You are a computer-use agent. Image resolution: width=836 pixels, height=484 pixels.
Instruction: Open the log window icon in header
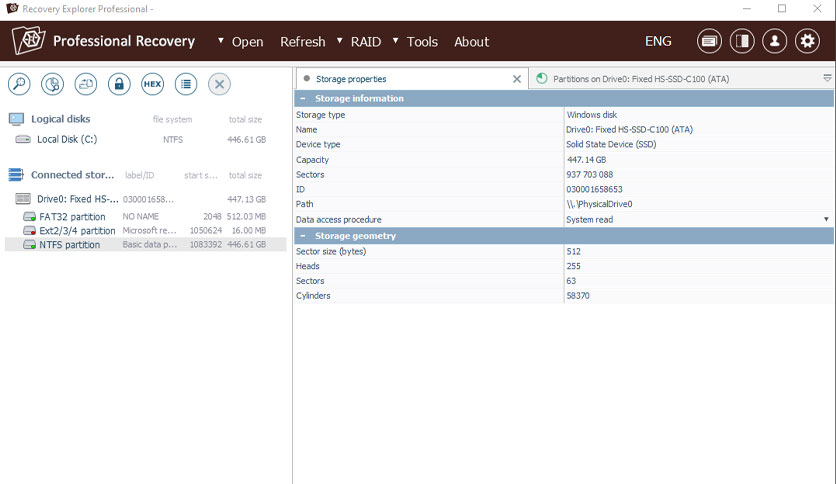tap(709, 41)
